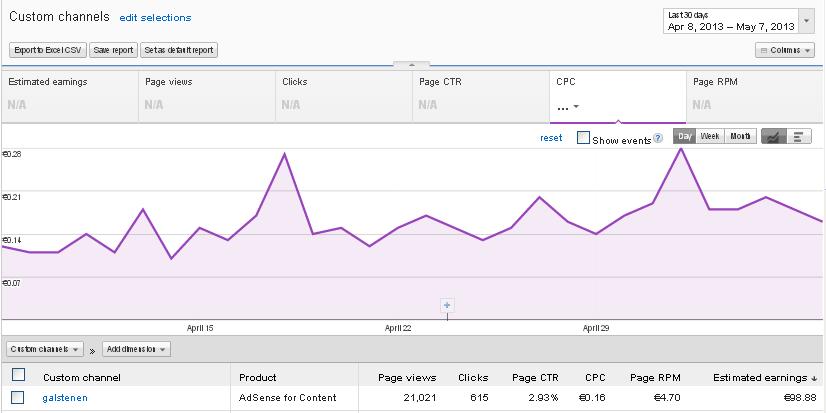Click the €4.70 Page RPM value
Image resolution: width=826 pixels, height=413 pixels.
pos(665,398)
